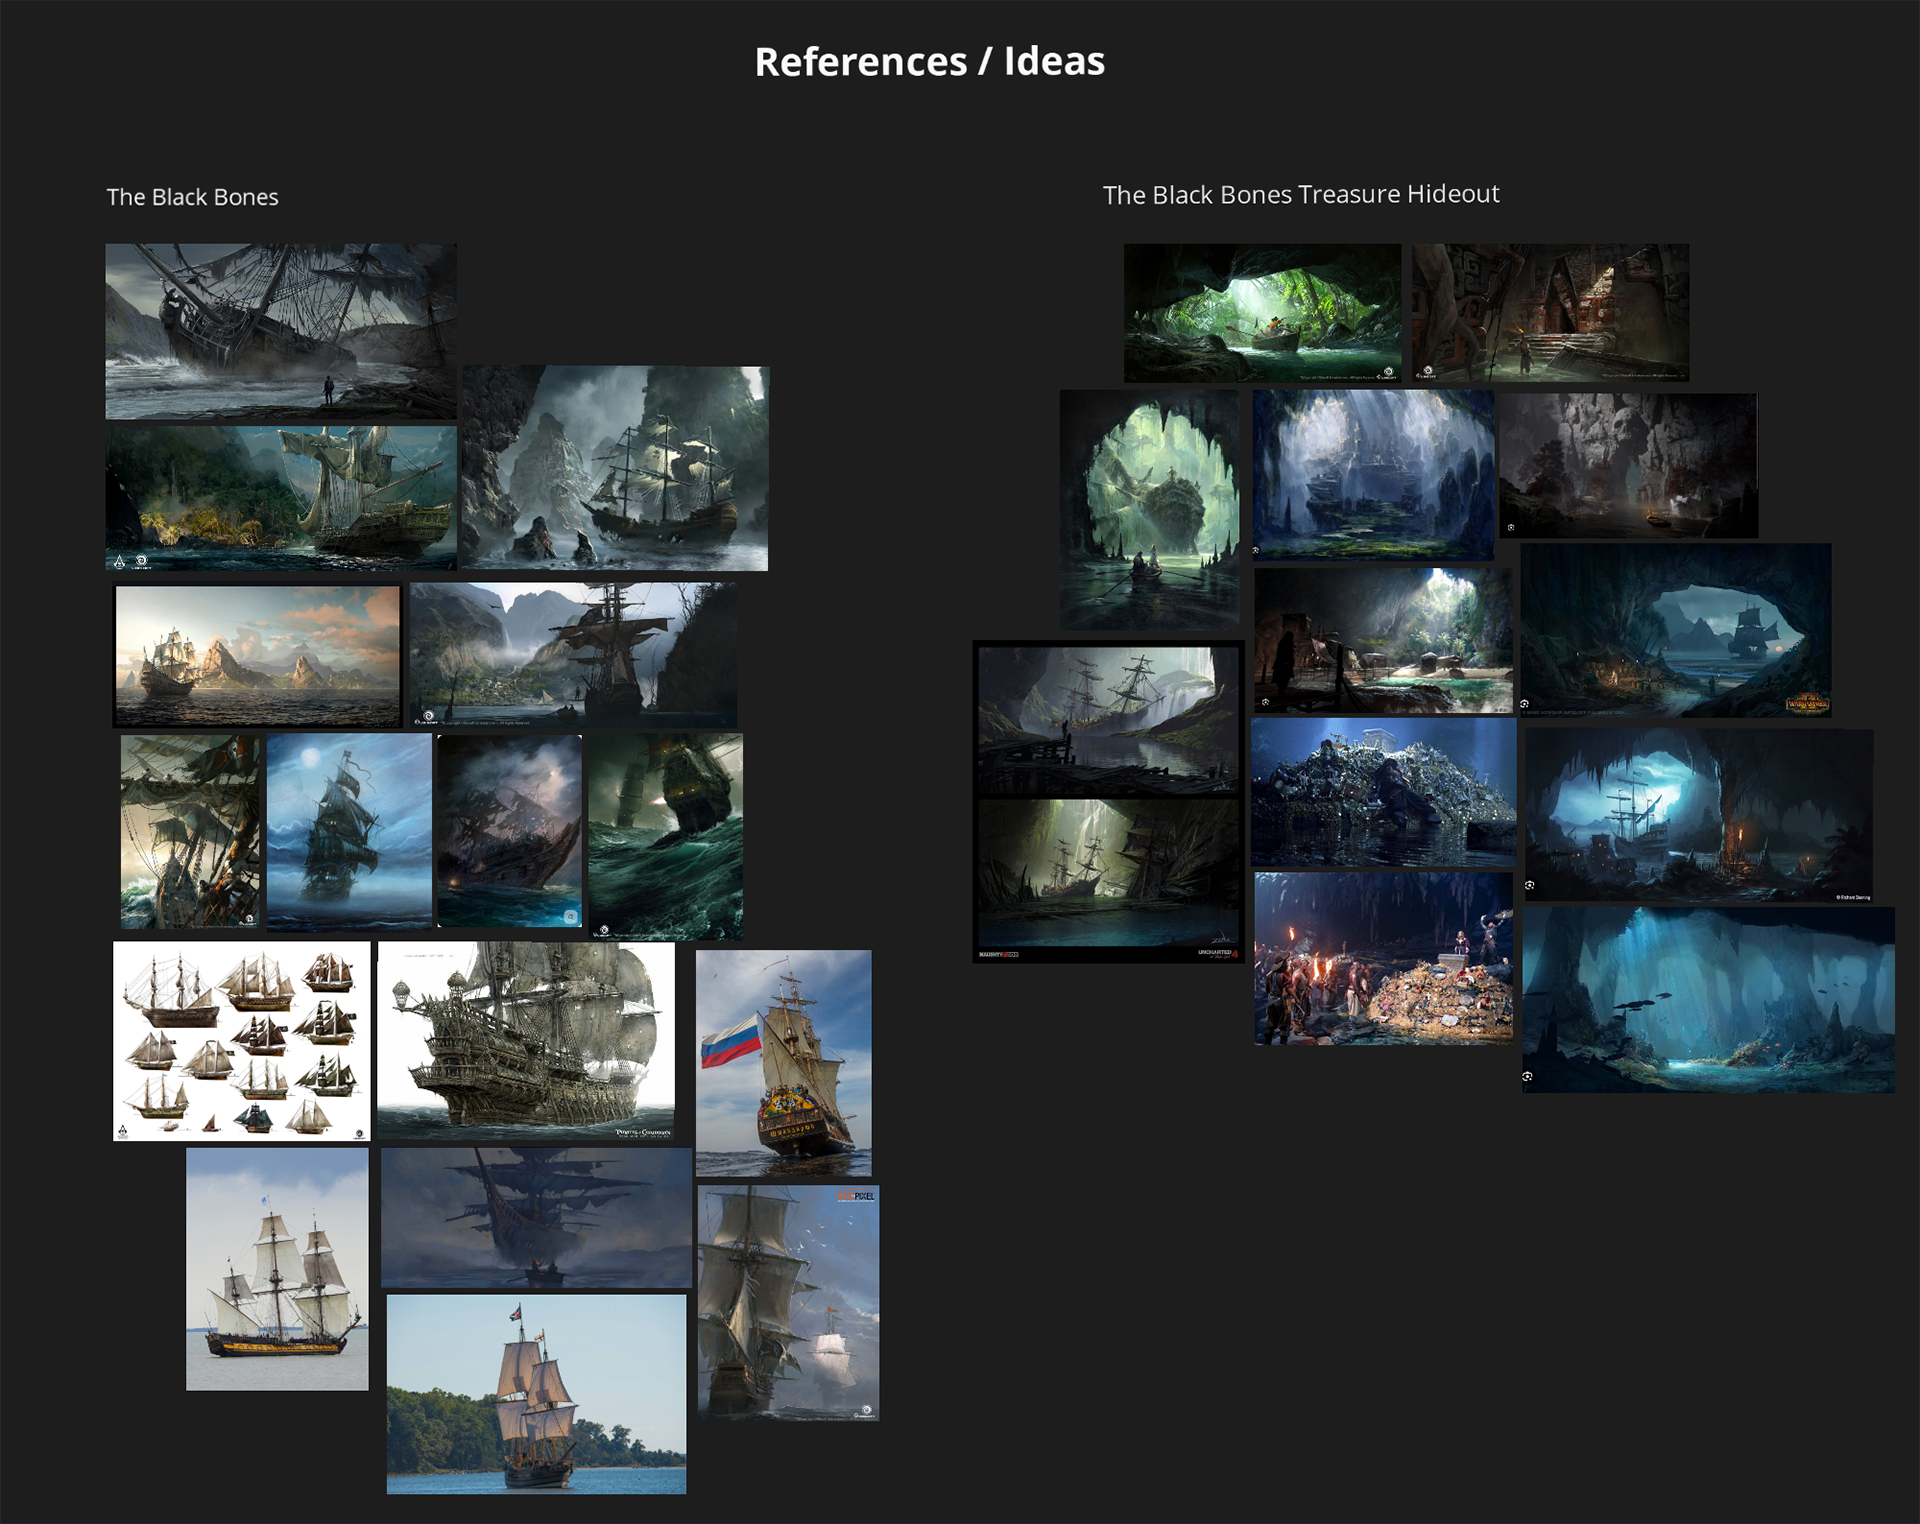Select the blue moonlit ghost ship painting
This screenshot has width=1920, height=1524.
click(x=349, y=831)
